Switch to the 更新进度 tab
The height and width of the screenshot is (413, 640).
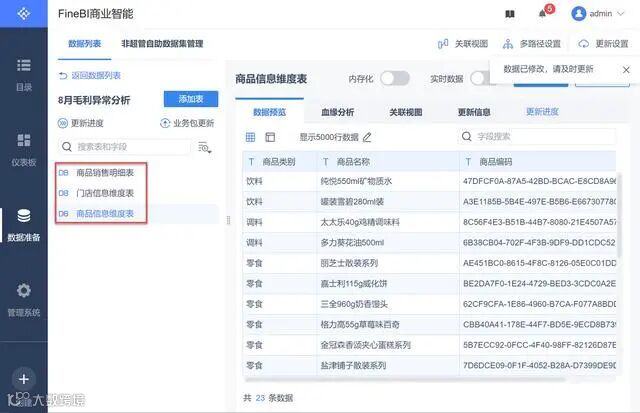[542, 112]
